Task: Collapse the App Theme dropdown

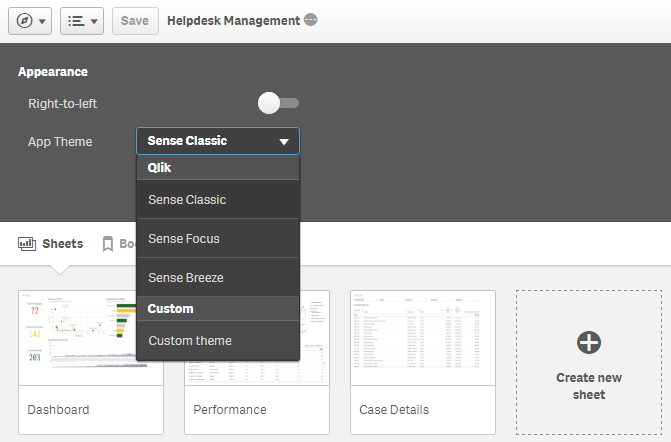Action: (217, 141)
